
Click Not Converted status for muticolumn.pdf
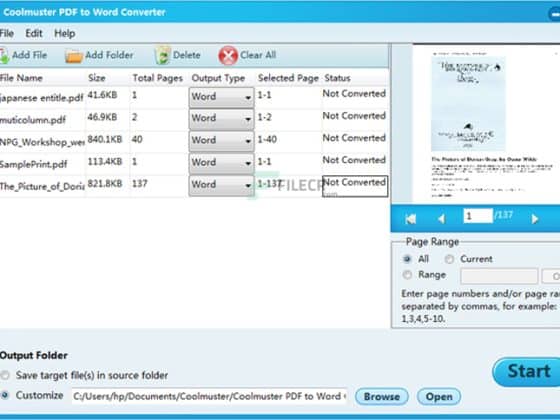[x=354, y=116]
